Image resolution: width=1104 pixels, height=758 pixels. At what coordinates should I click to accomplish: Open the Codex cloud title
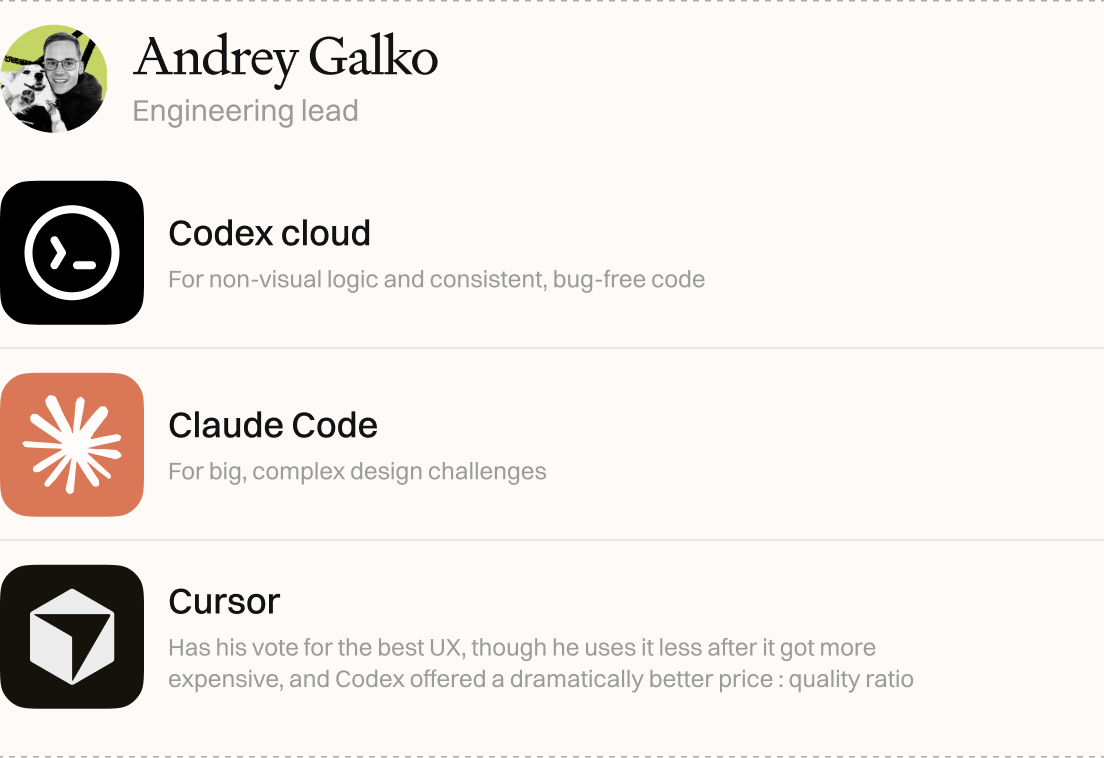point(269,233)
